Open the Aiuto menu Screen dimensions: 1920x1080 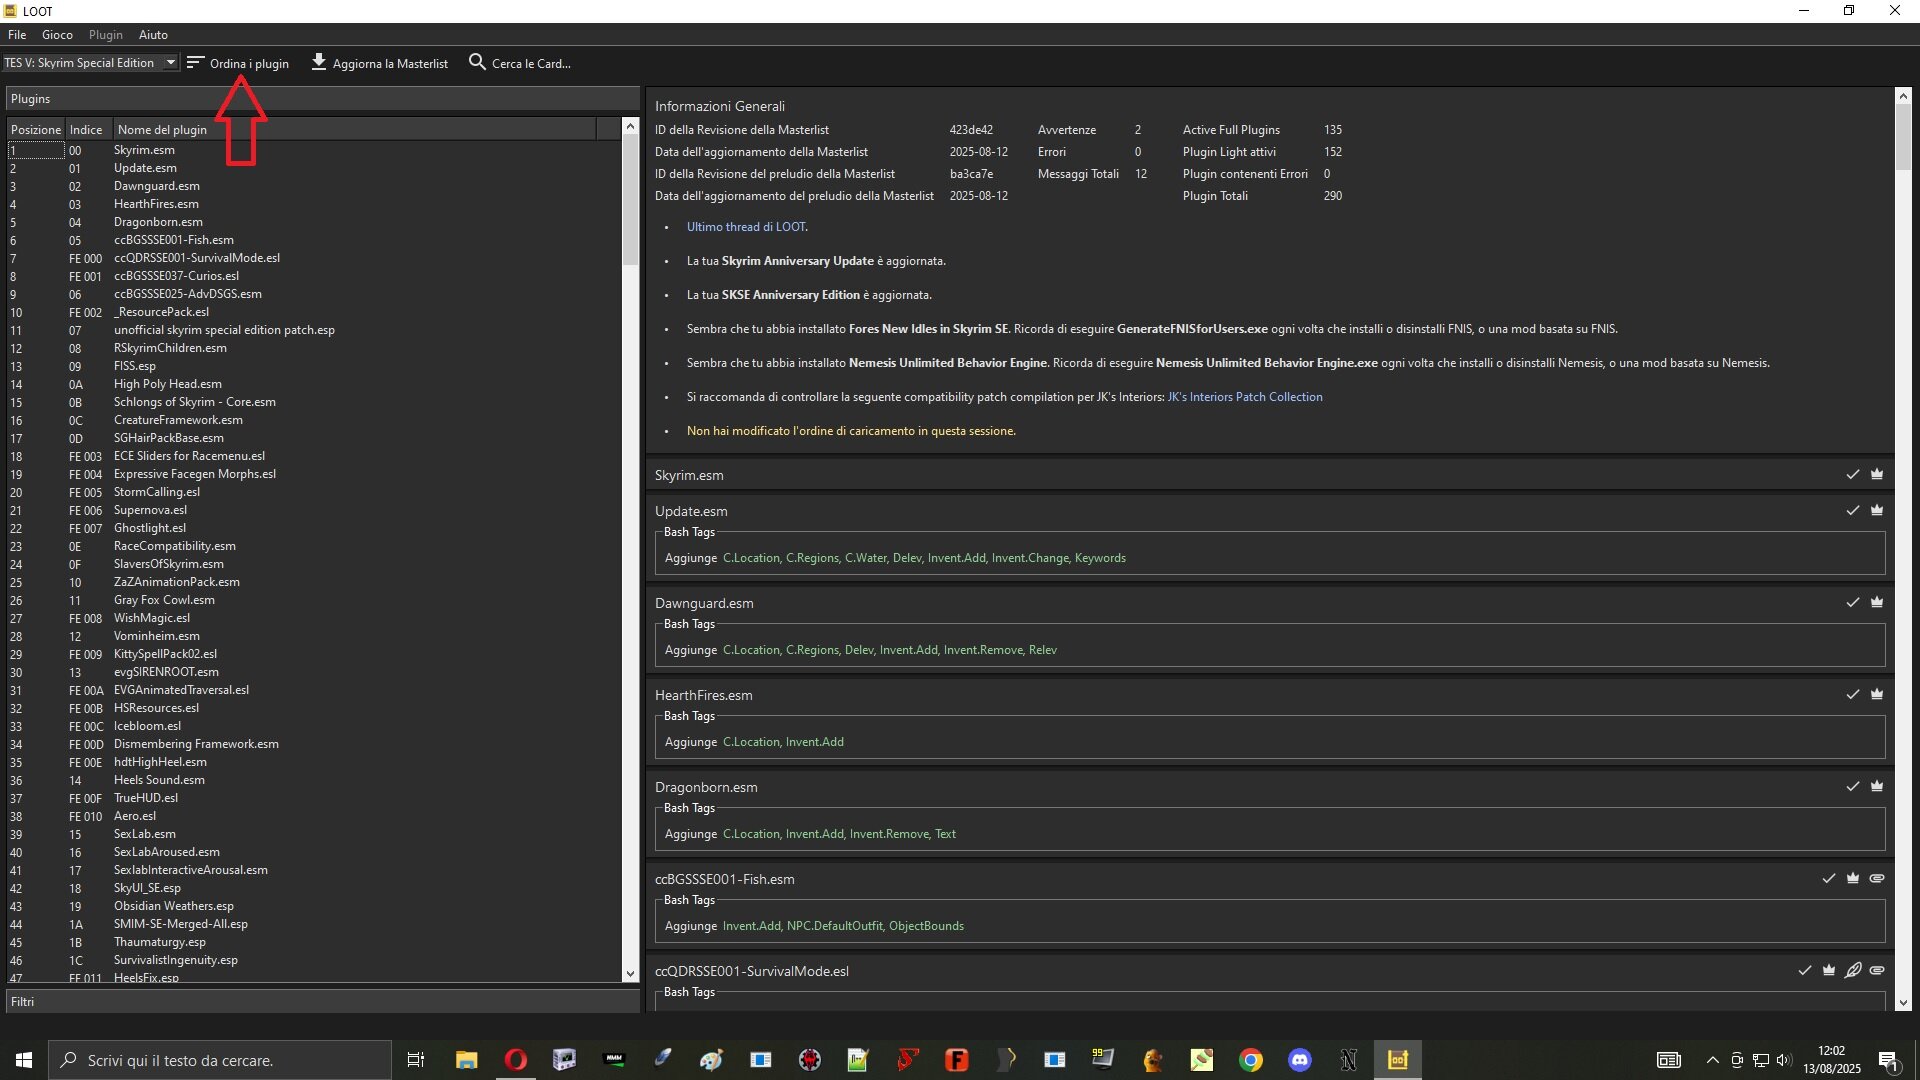pos(153,35)
